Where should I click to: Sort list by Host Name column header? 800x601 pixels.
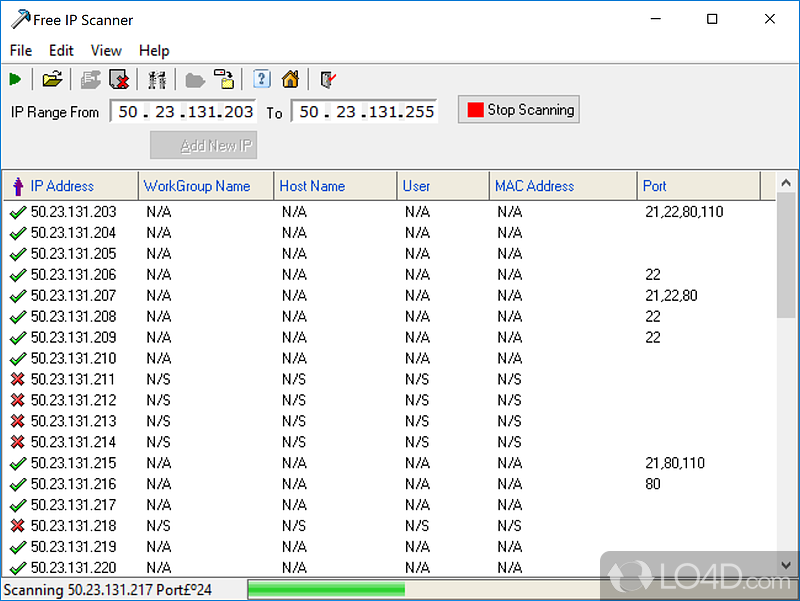point(311,186)
